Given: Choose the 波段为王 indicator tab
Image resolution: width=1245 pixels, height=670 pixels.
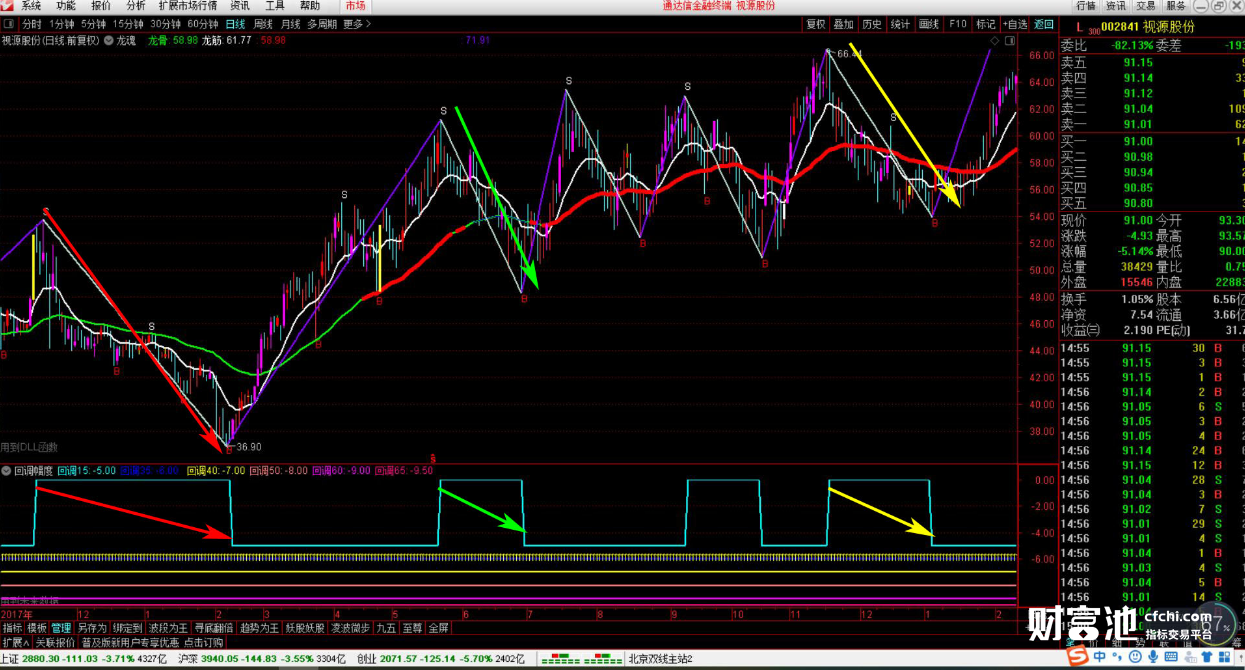Looking at the screenshot, I should 167,628.
